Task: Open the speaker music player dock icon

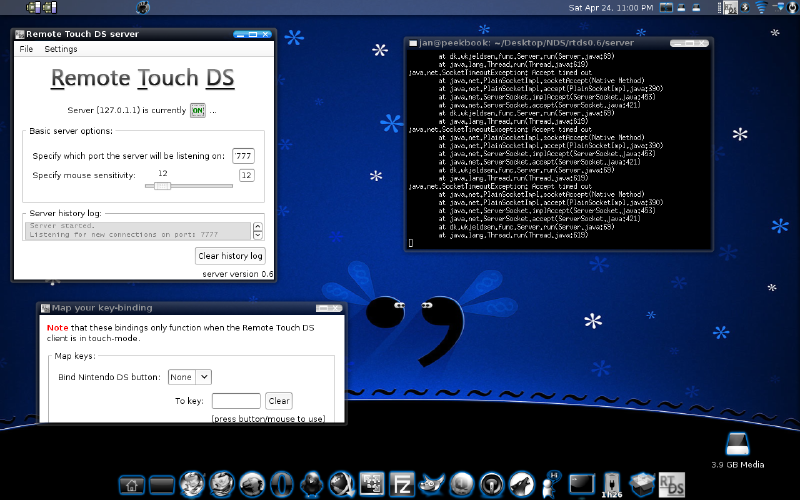Action: coord(492,484)
